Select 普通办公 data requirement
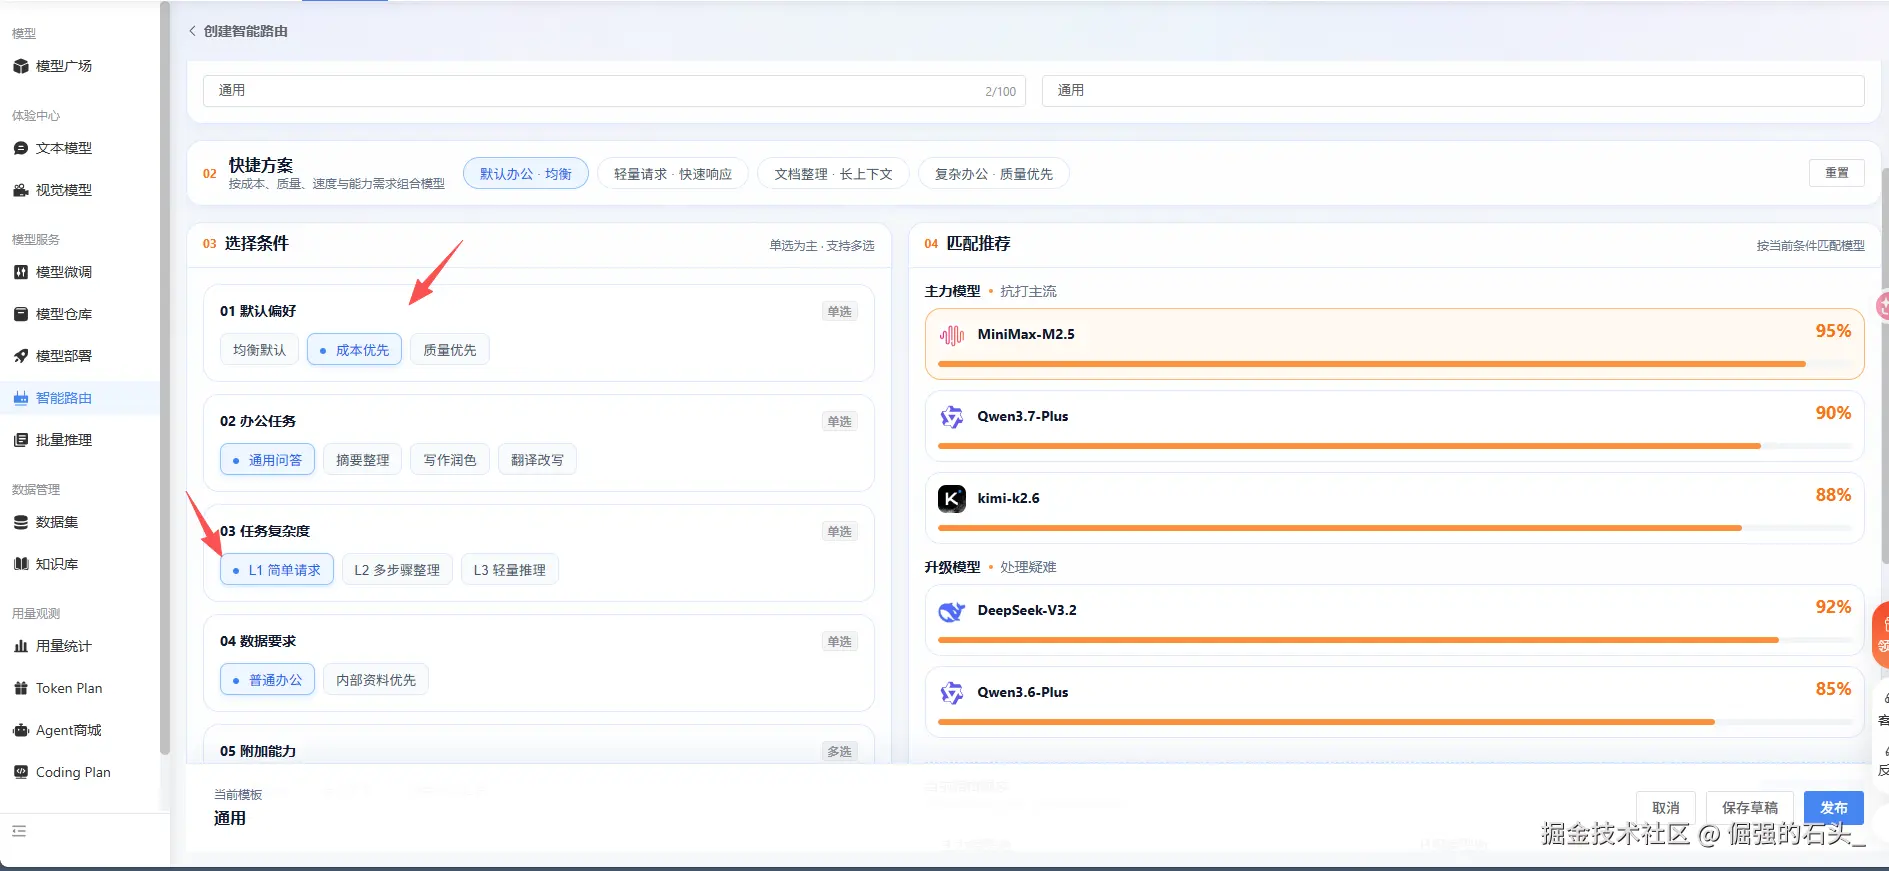Screen dimensions: 1889x871 (267, 680)
